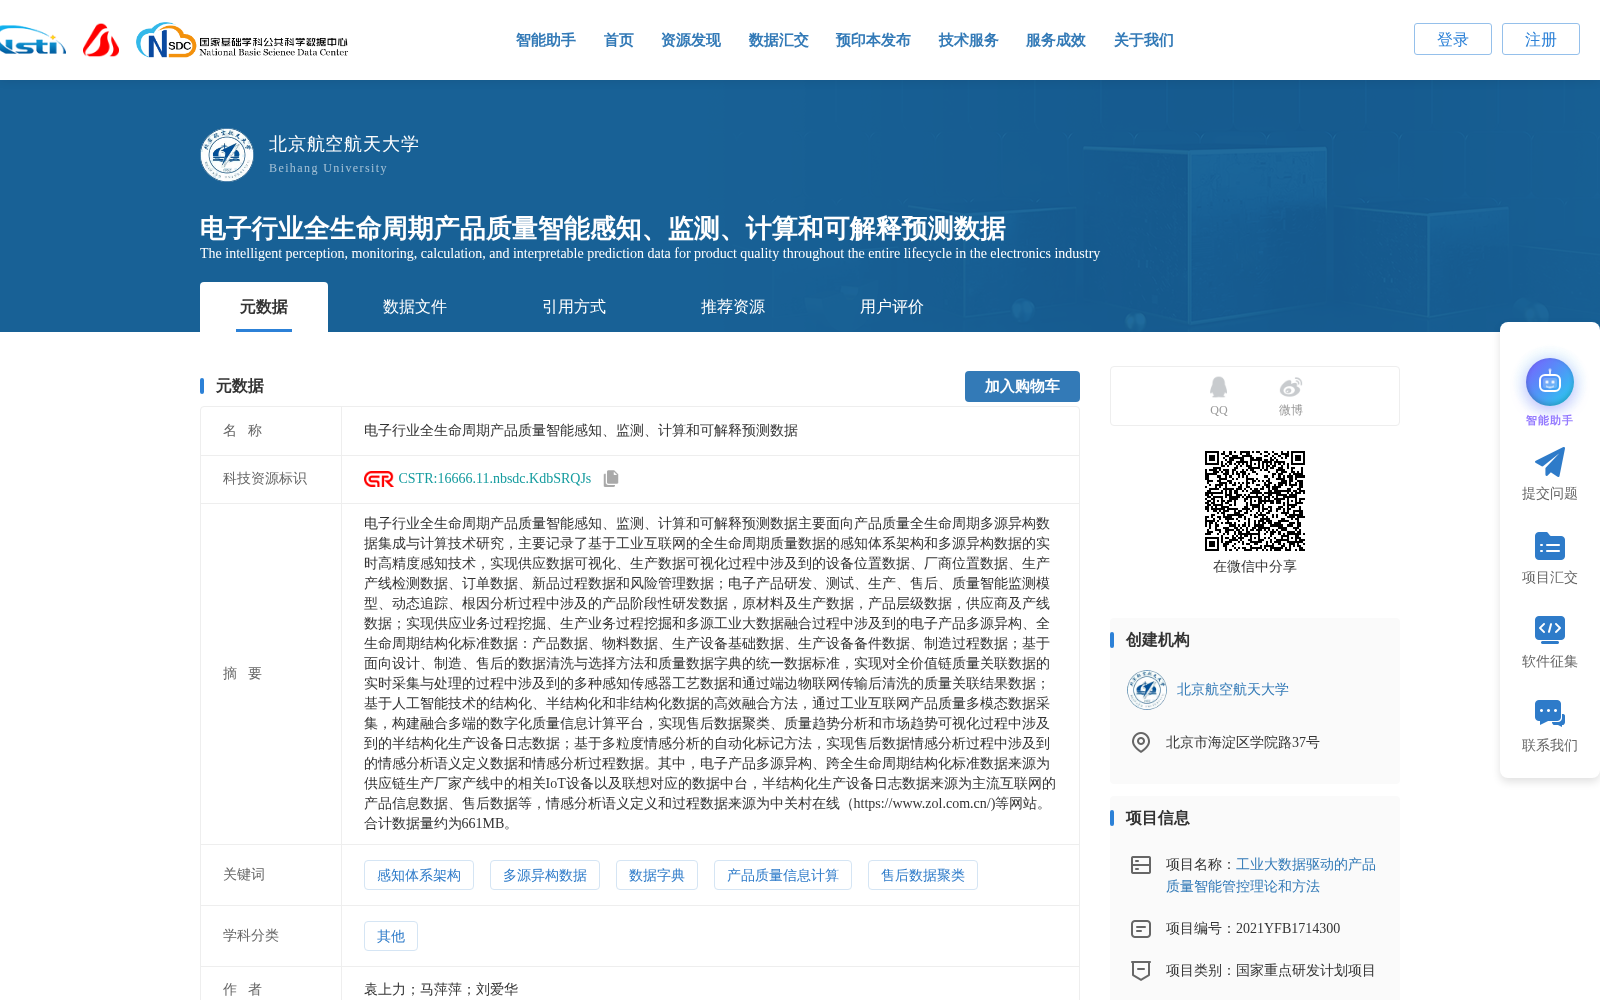Switch to the 数据文件 tab
This screenshot has width=1600, height=1000.
click(415, 307)
